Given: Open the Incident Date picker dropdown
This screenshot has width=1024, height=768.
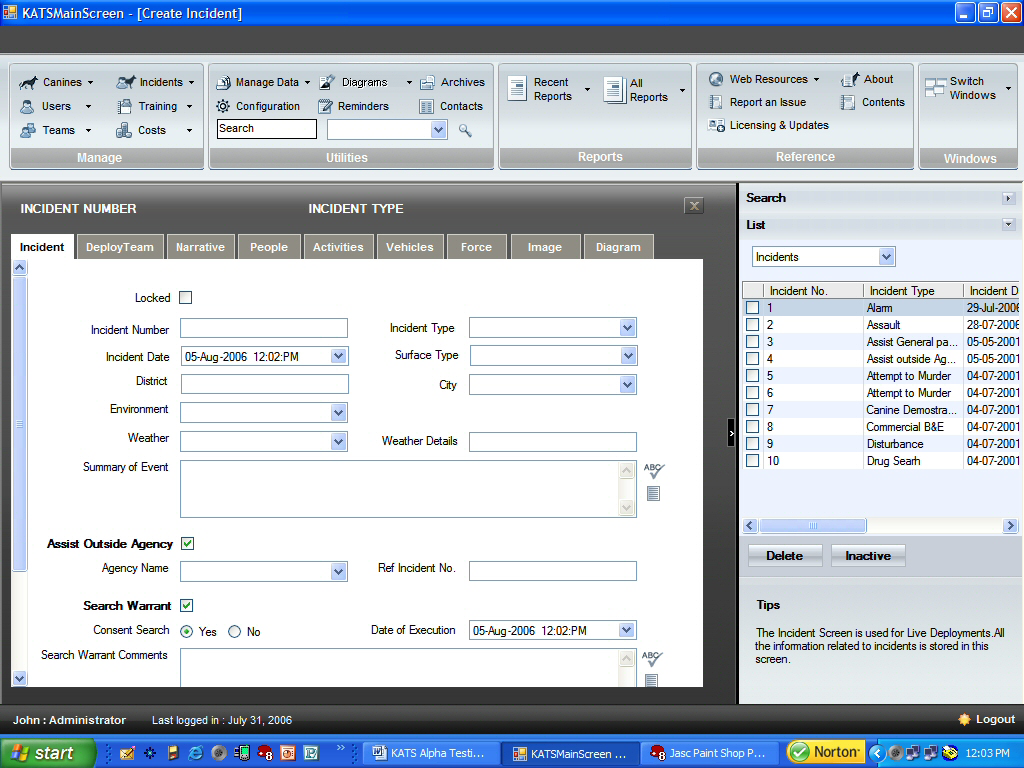Looking at the screenshot, I should [338, 356].
